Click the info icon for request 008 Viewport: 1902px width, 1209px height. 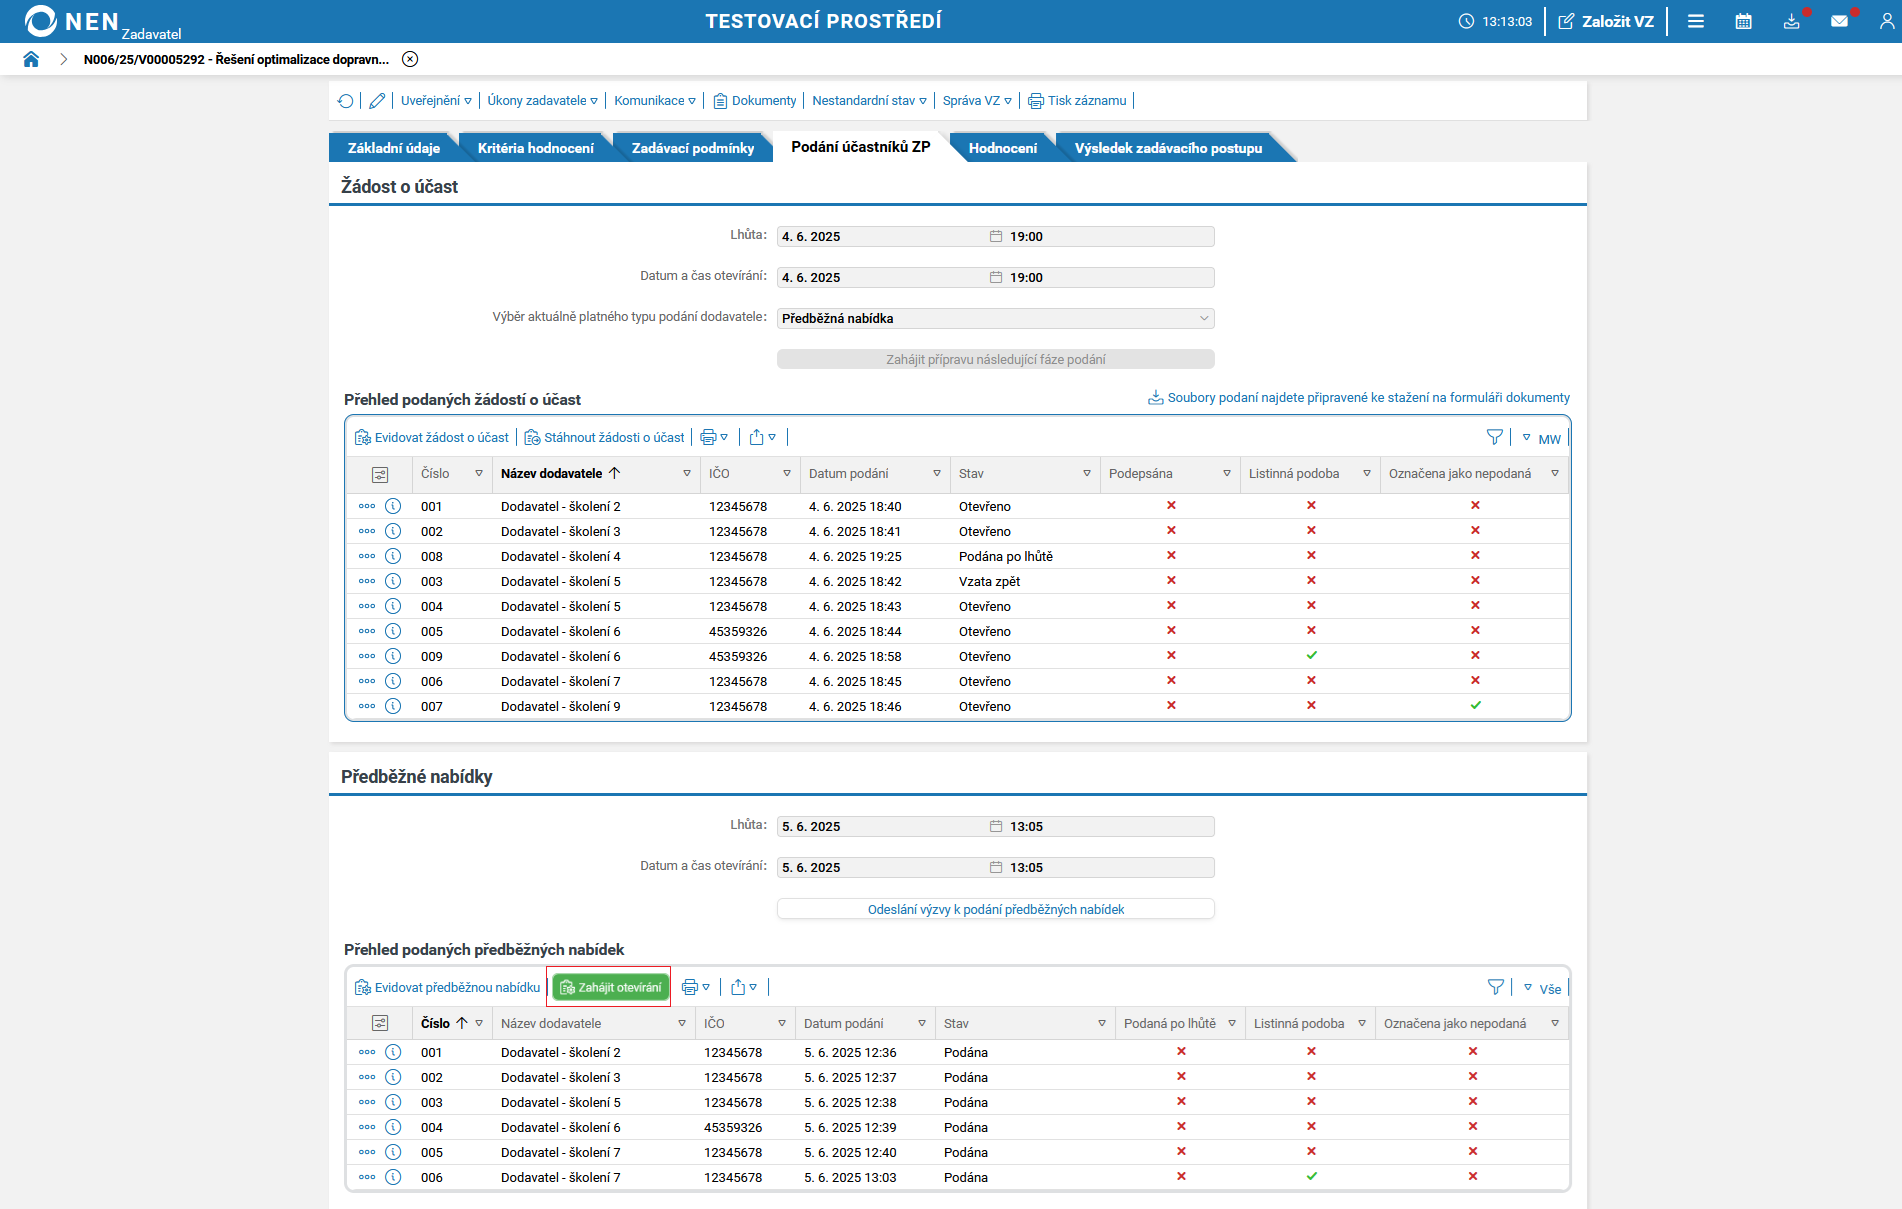coord(393,556)
